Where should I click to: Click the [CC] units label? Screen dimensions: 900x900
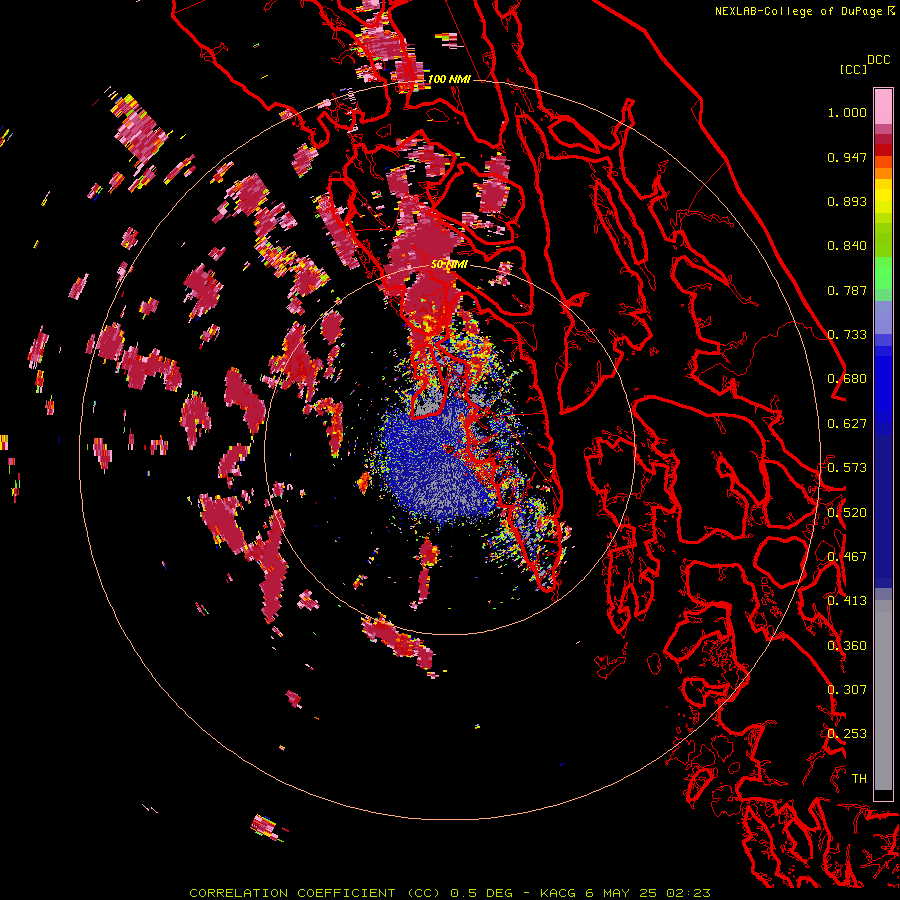(853, 69)
